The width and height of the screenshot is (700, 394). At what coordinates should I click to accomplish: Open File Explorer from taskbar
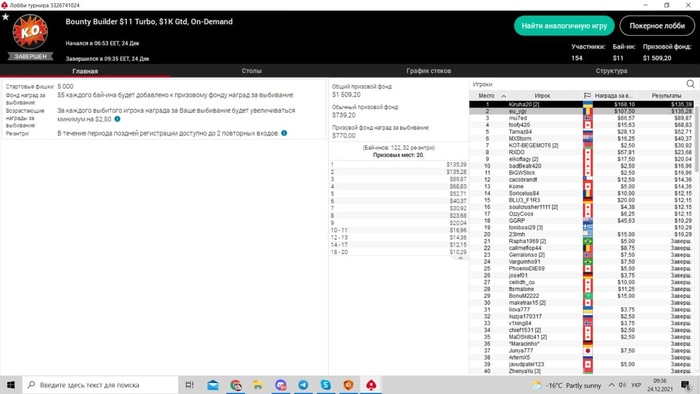pos(258,385)
